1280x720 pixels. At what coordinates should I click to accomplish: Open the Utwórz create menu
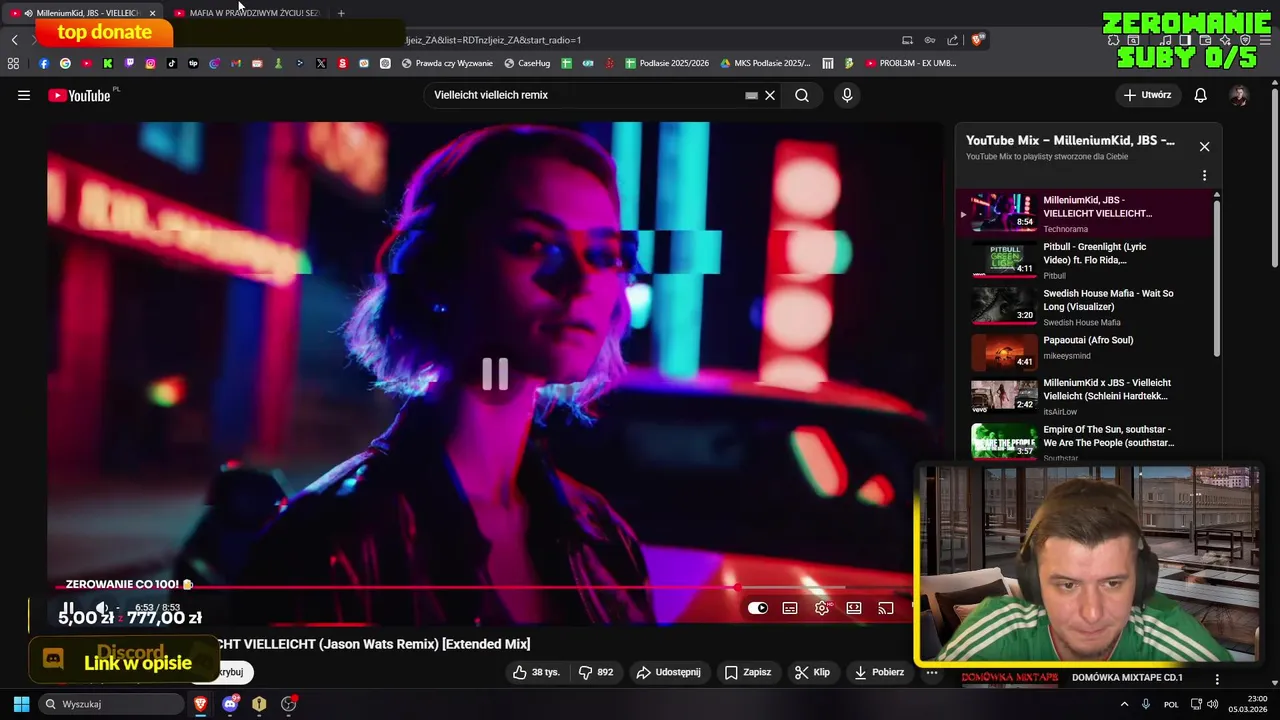(1147, 95)
